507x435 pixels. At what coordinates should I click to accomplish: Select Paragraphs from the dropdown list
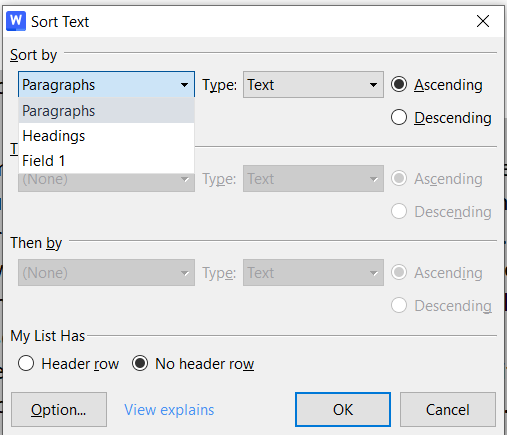[106, 111]
